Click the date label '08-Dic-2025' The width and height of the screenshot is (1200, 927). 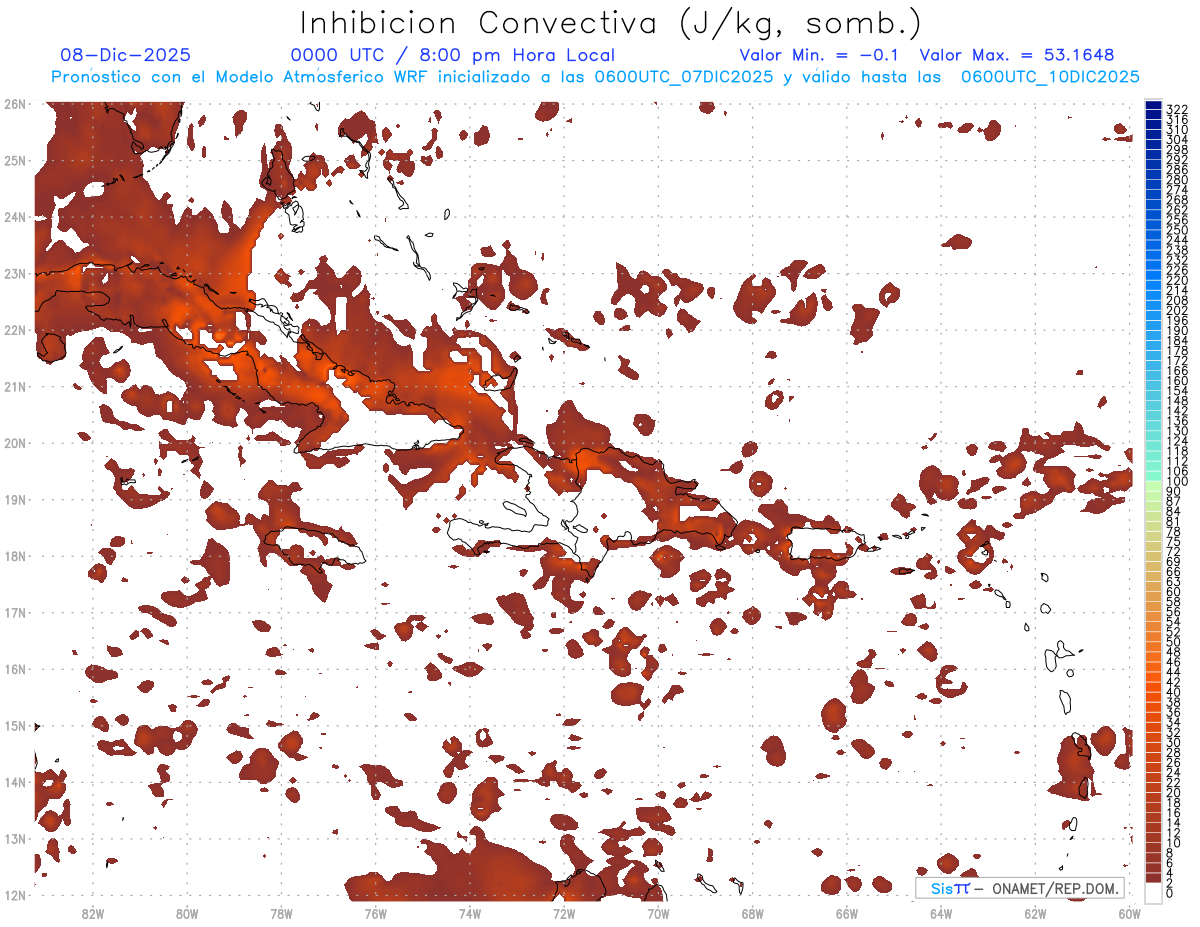125,56
